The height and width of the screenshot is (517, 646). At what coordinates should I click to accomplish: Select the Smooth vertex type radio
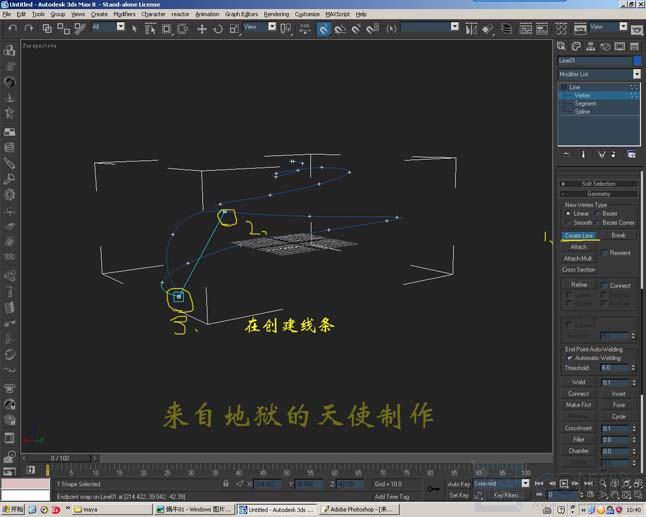[568, 223]
